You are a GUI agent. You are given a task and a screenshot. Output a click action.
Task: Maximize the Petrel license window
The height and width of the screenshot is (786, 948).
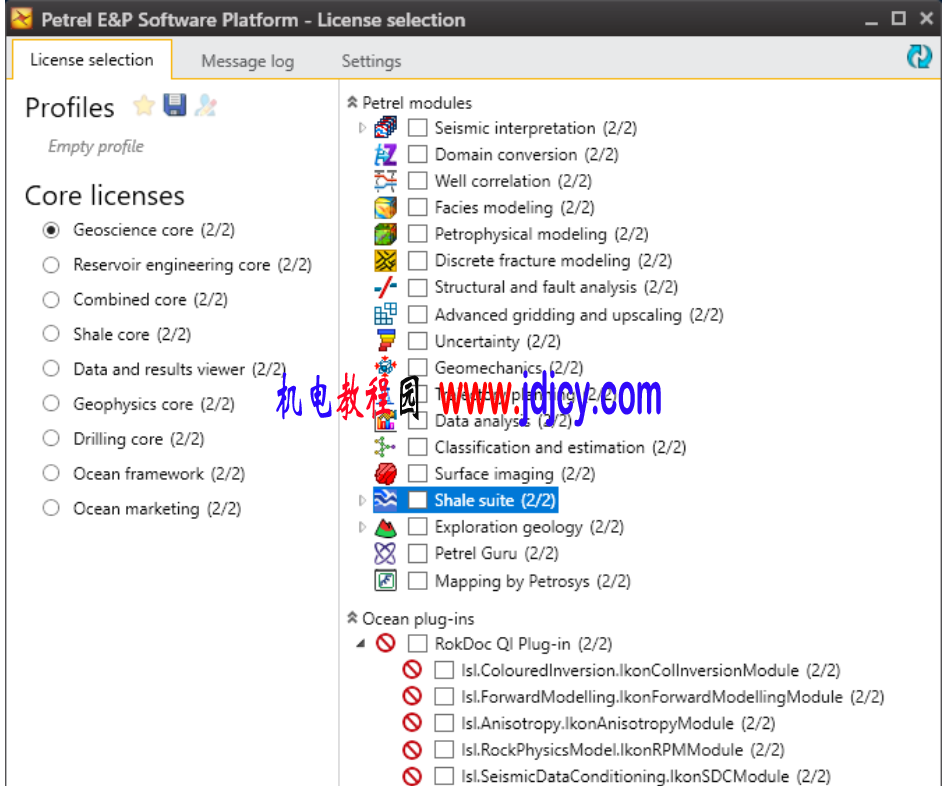pyautogui.click(x=898, y=19)
